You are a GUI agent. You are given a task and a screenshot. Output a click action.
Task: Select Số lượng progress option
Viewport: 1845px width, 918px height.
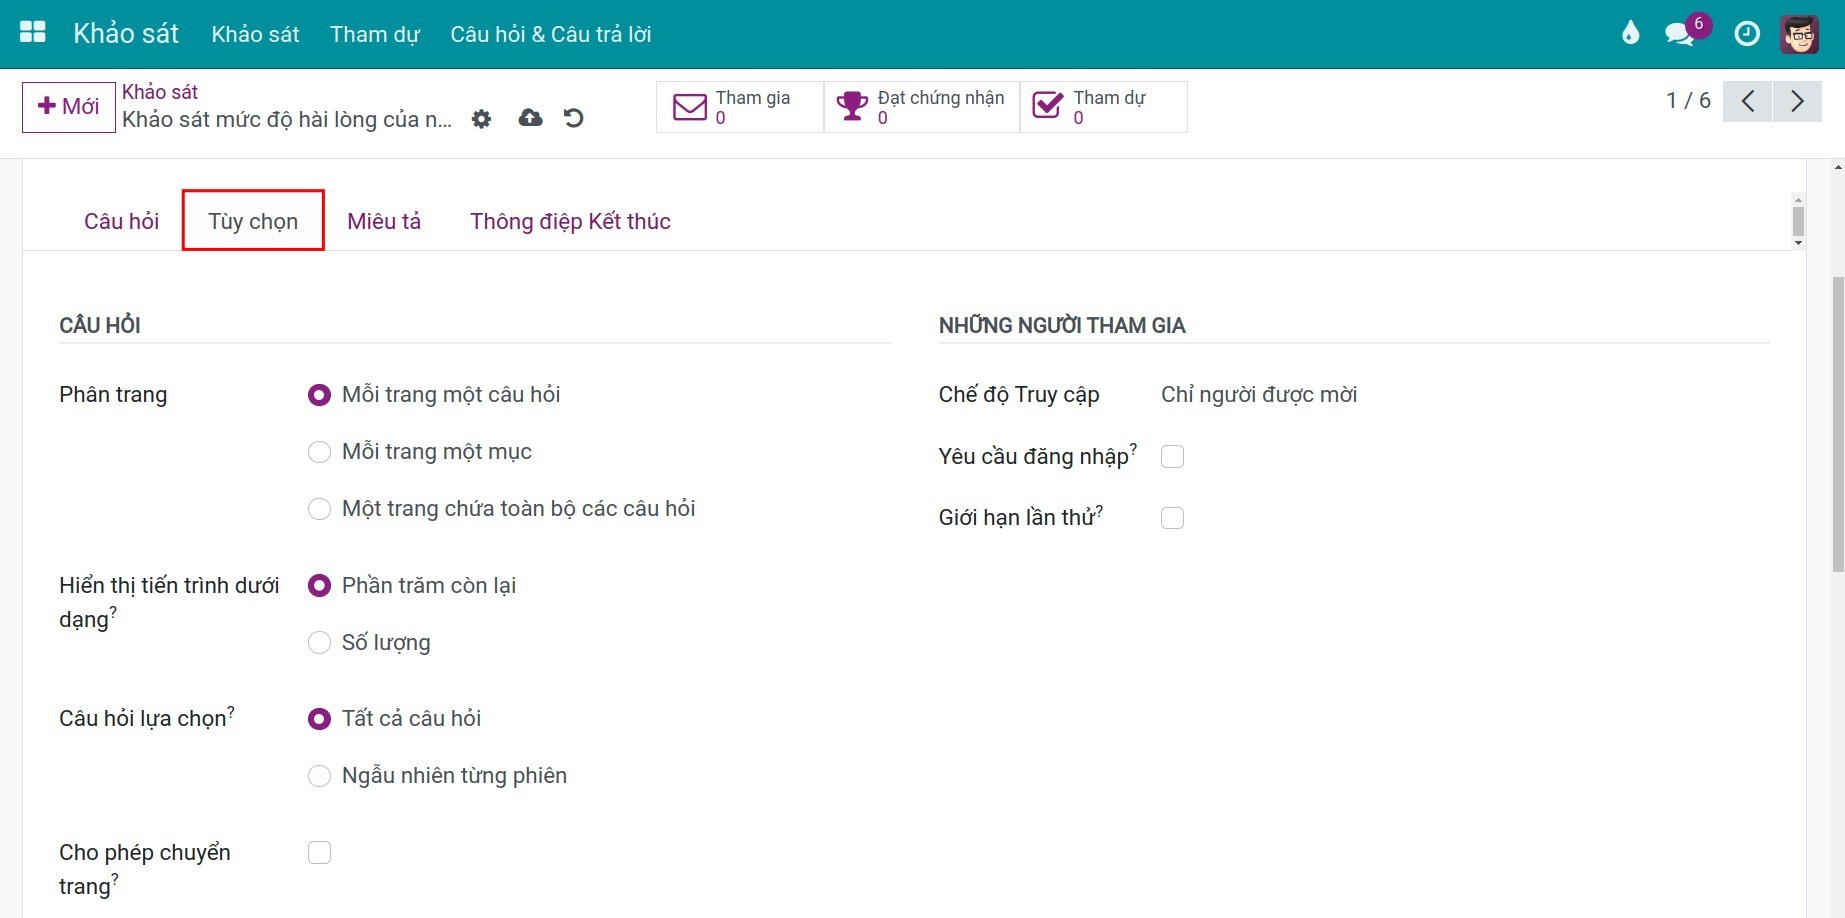[x=319, y=642]
